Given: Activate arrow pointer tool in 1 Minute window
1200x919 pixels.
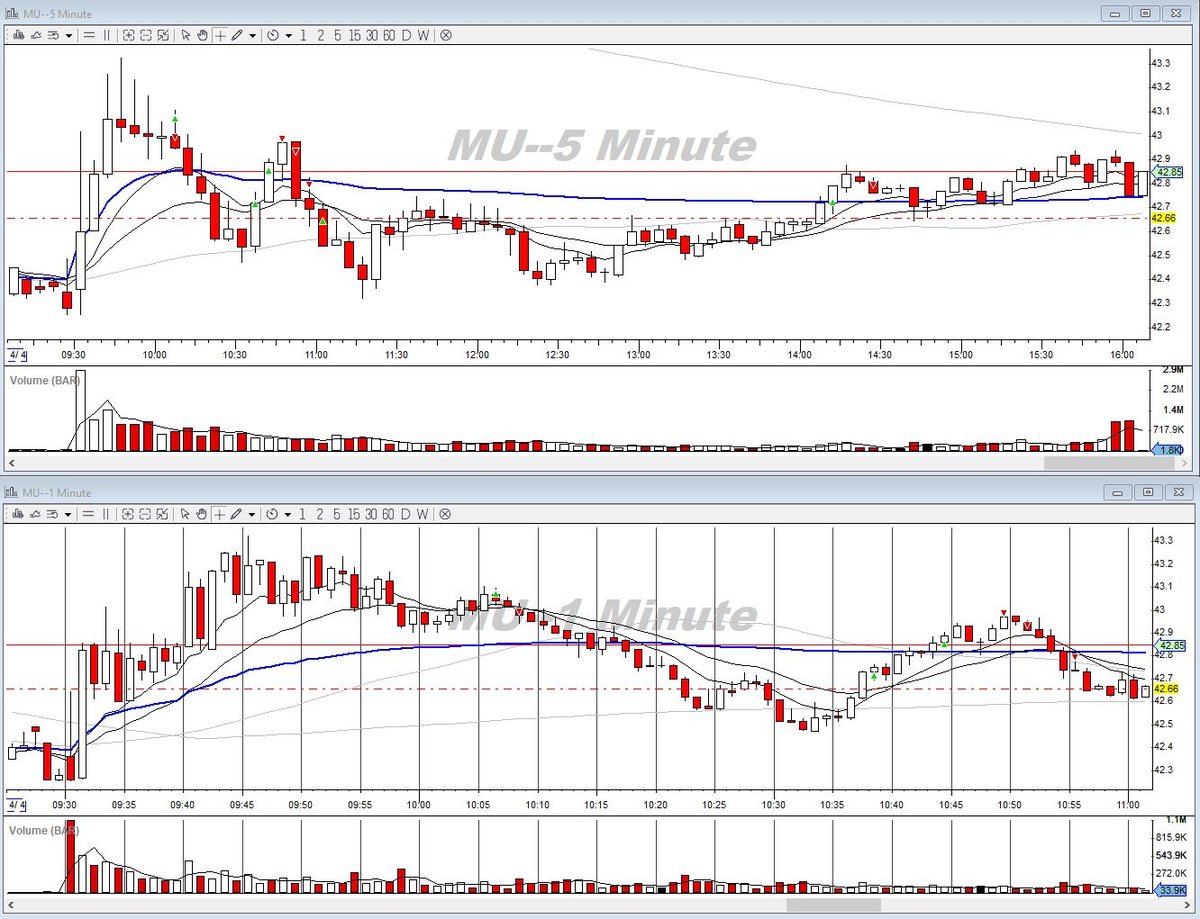Looking at the screenshot, I should coord(185,513).
